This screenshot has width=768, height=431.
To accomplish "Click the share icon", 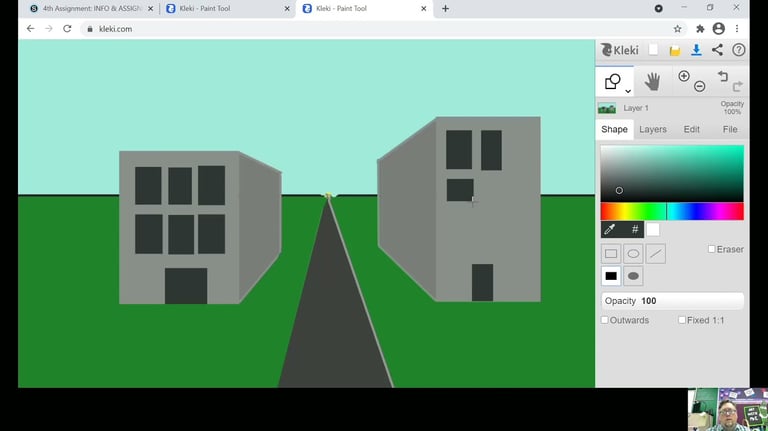I will pos(718,50).
